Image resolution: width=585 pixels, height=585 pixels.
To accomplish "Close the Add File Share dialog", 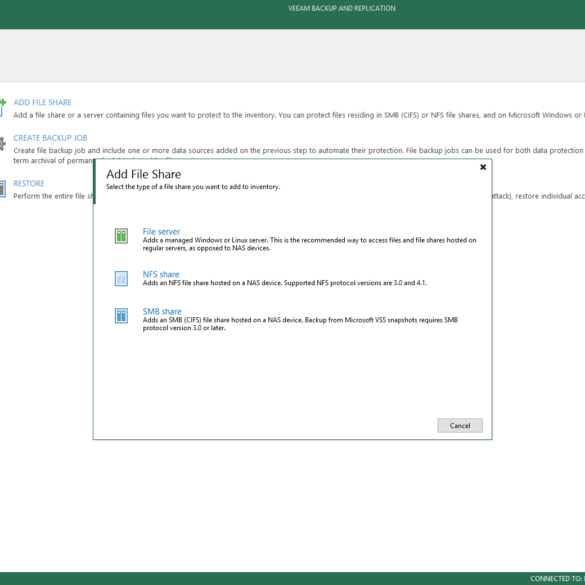I will 483,167.
